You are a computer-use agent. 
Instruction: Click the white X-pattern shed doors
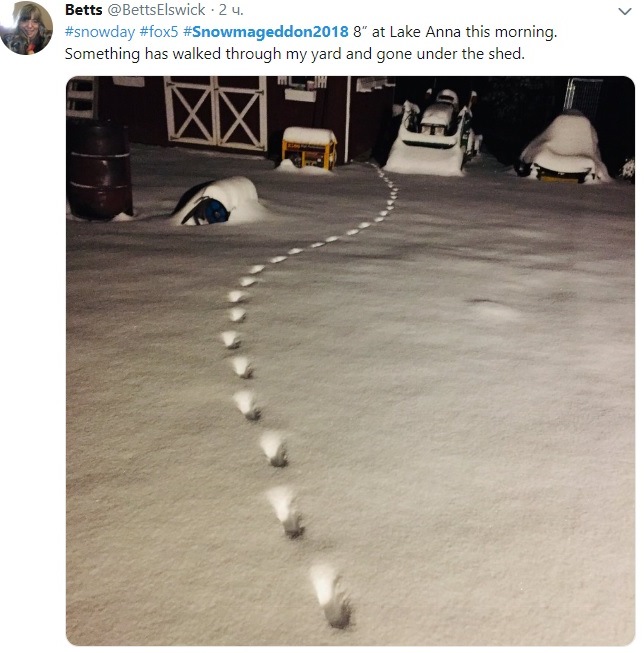tap(216, 112)
